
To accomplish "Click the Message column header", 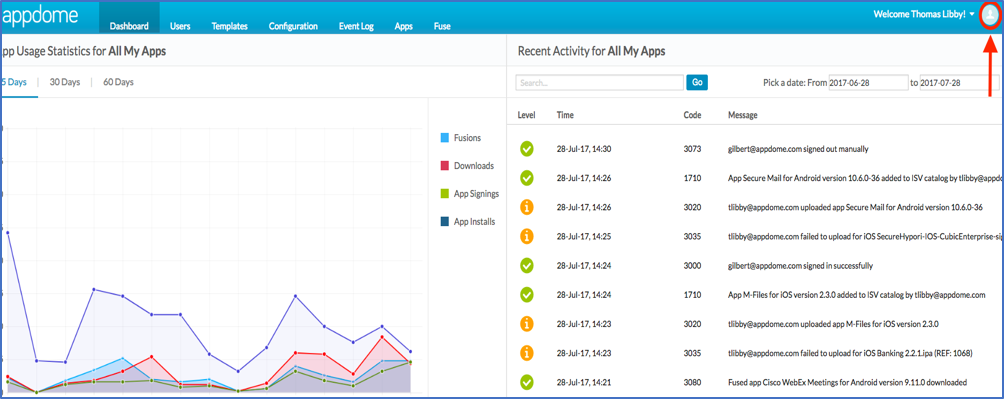I will pos(743,115).
